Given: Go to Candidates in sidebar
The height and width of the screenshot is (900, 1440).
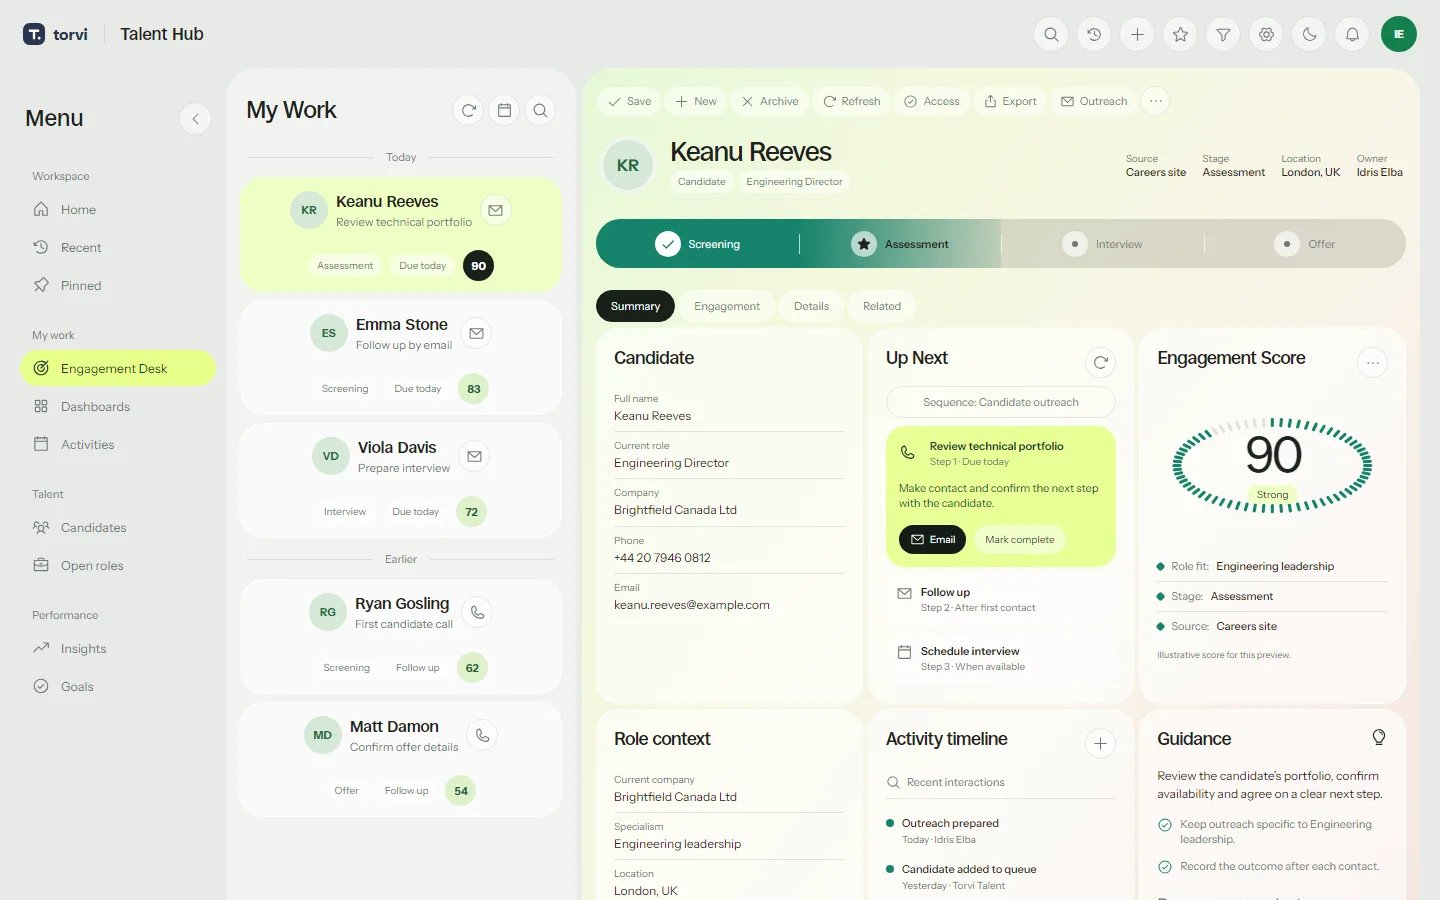Looking at the screenshot, I should click(118, 528).
